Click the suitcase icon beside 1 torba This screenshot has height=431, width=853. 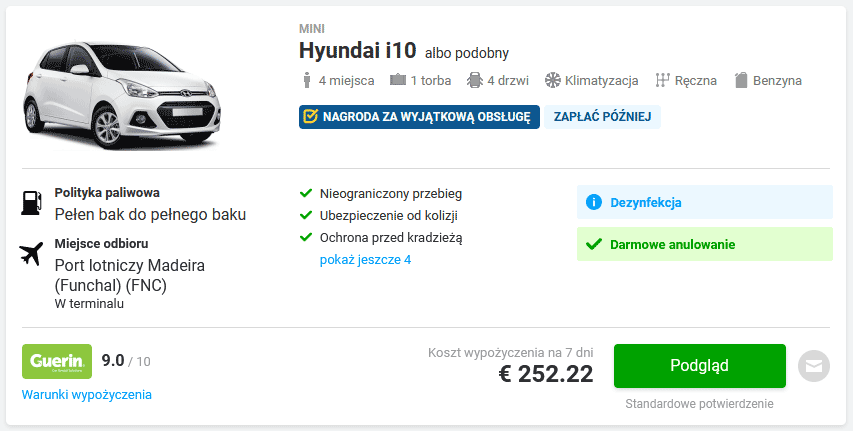(398, 80)
